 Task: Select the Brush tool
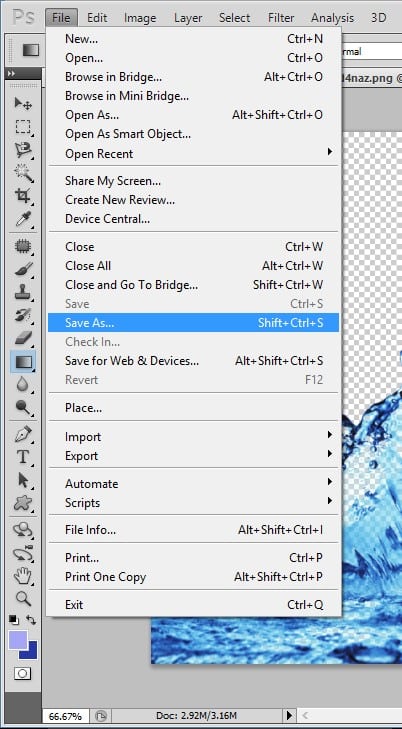tap(22, 269)
